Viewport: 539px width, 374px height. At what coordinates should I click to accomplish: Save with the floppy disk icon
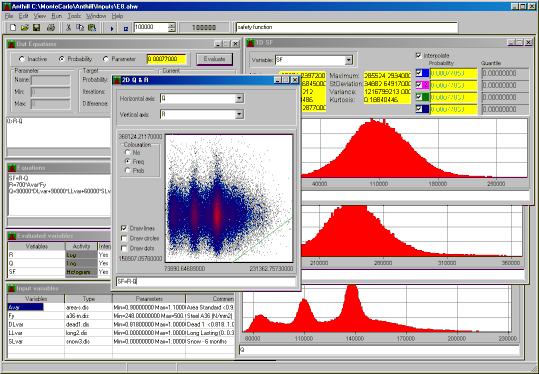coord(36,28)
